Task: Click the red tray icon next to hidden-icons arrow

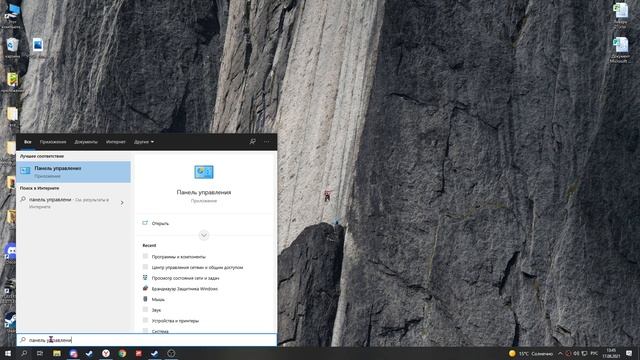Action: [x=568, y=353]
